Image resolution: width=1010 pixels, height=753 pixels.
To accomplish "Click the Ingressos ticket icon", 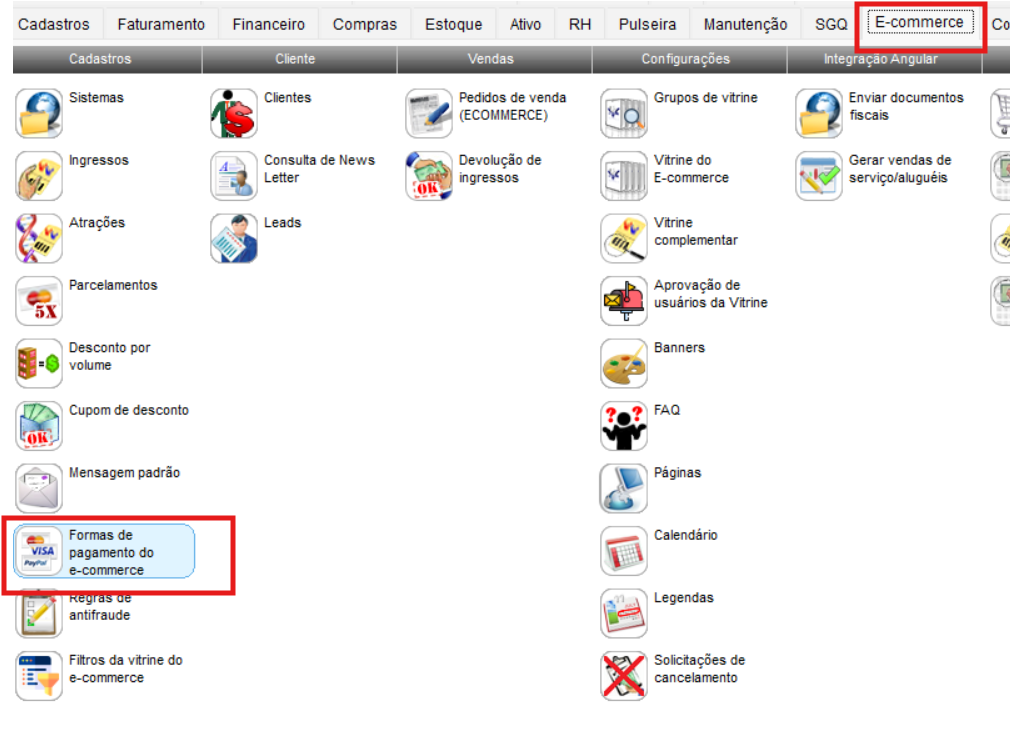I will [39, 176].
